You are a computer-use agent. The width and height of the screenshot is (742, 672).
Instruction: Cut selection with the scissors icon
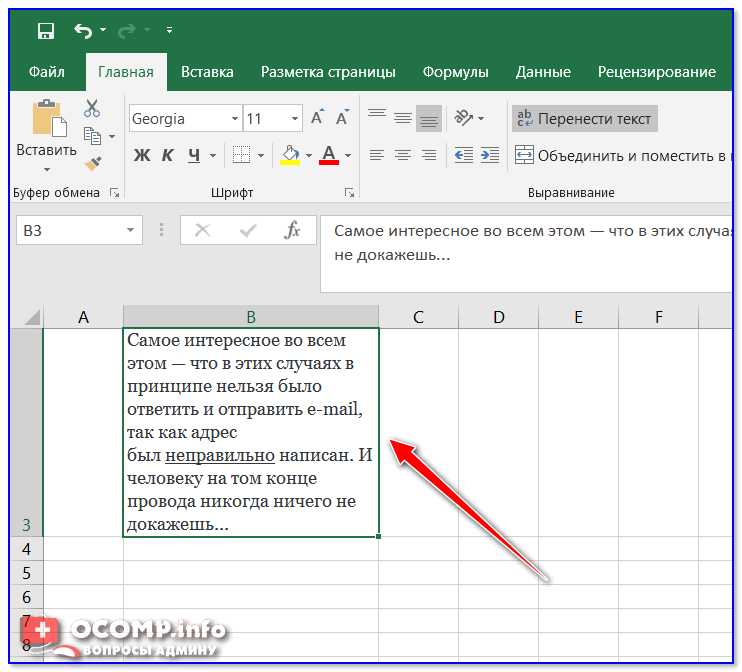click(92, 108)
